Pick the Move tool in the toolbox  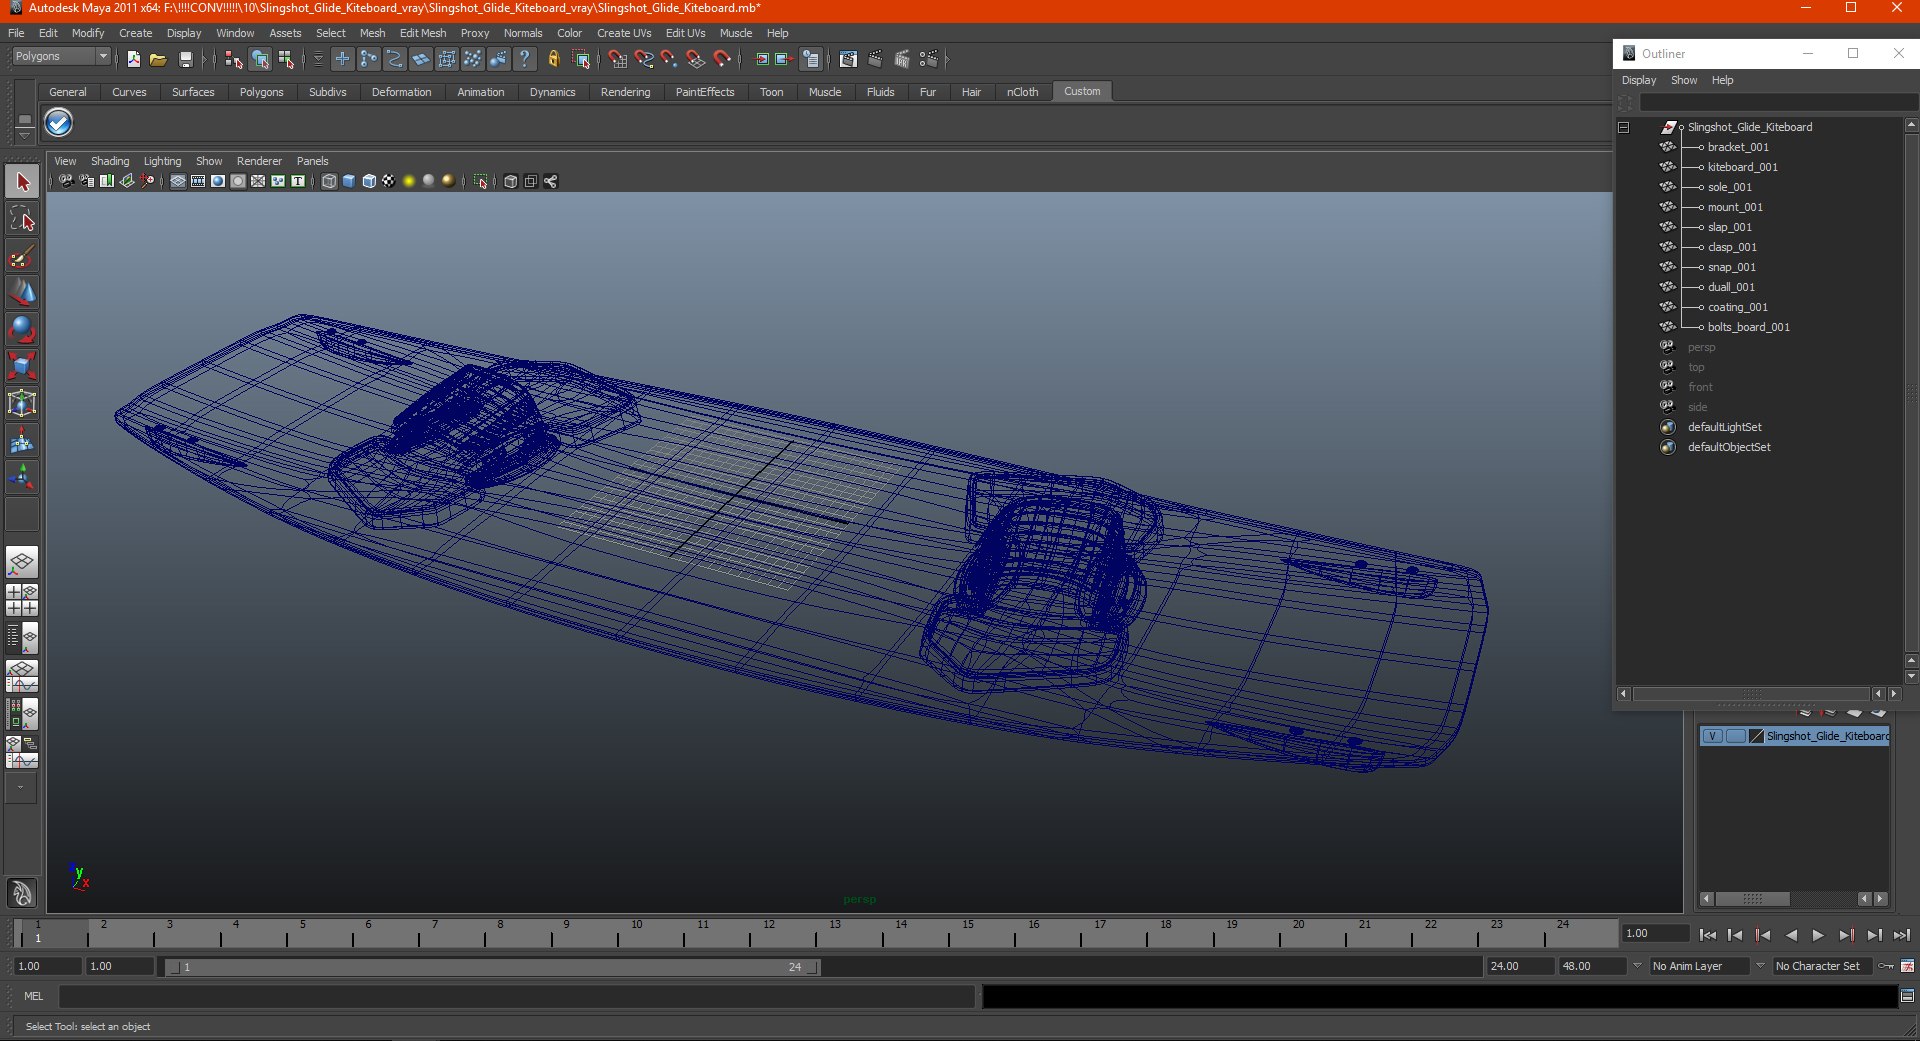pos(22,292)
